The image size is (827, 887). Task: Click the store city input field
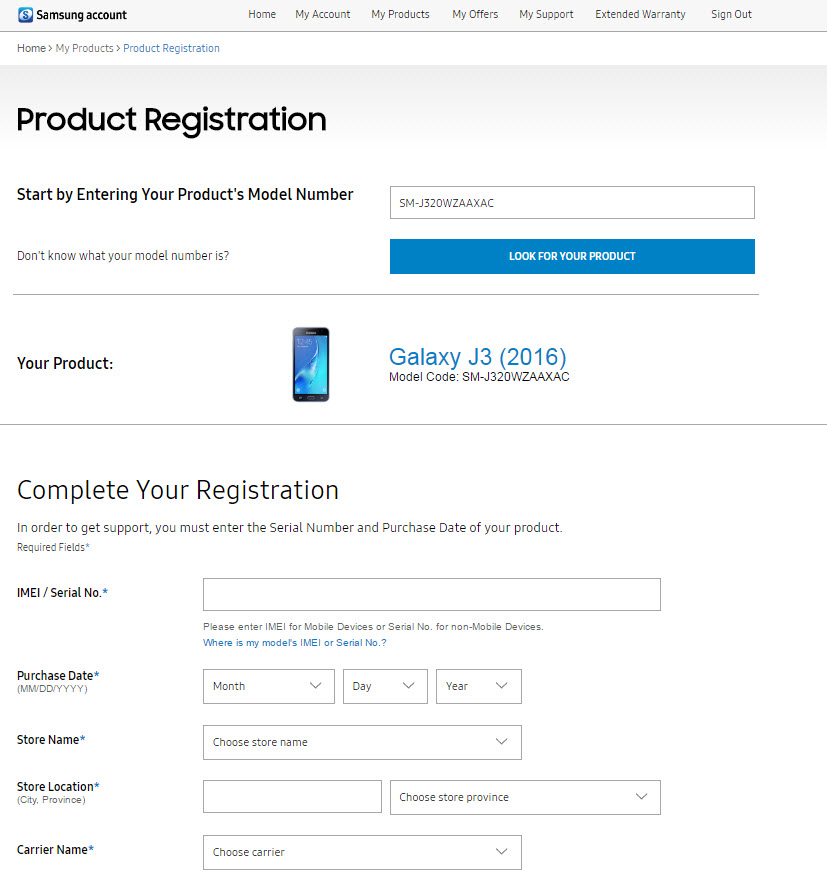(x=292, y=796)
